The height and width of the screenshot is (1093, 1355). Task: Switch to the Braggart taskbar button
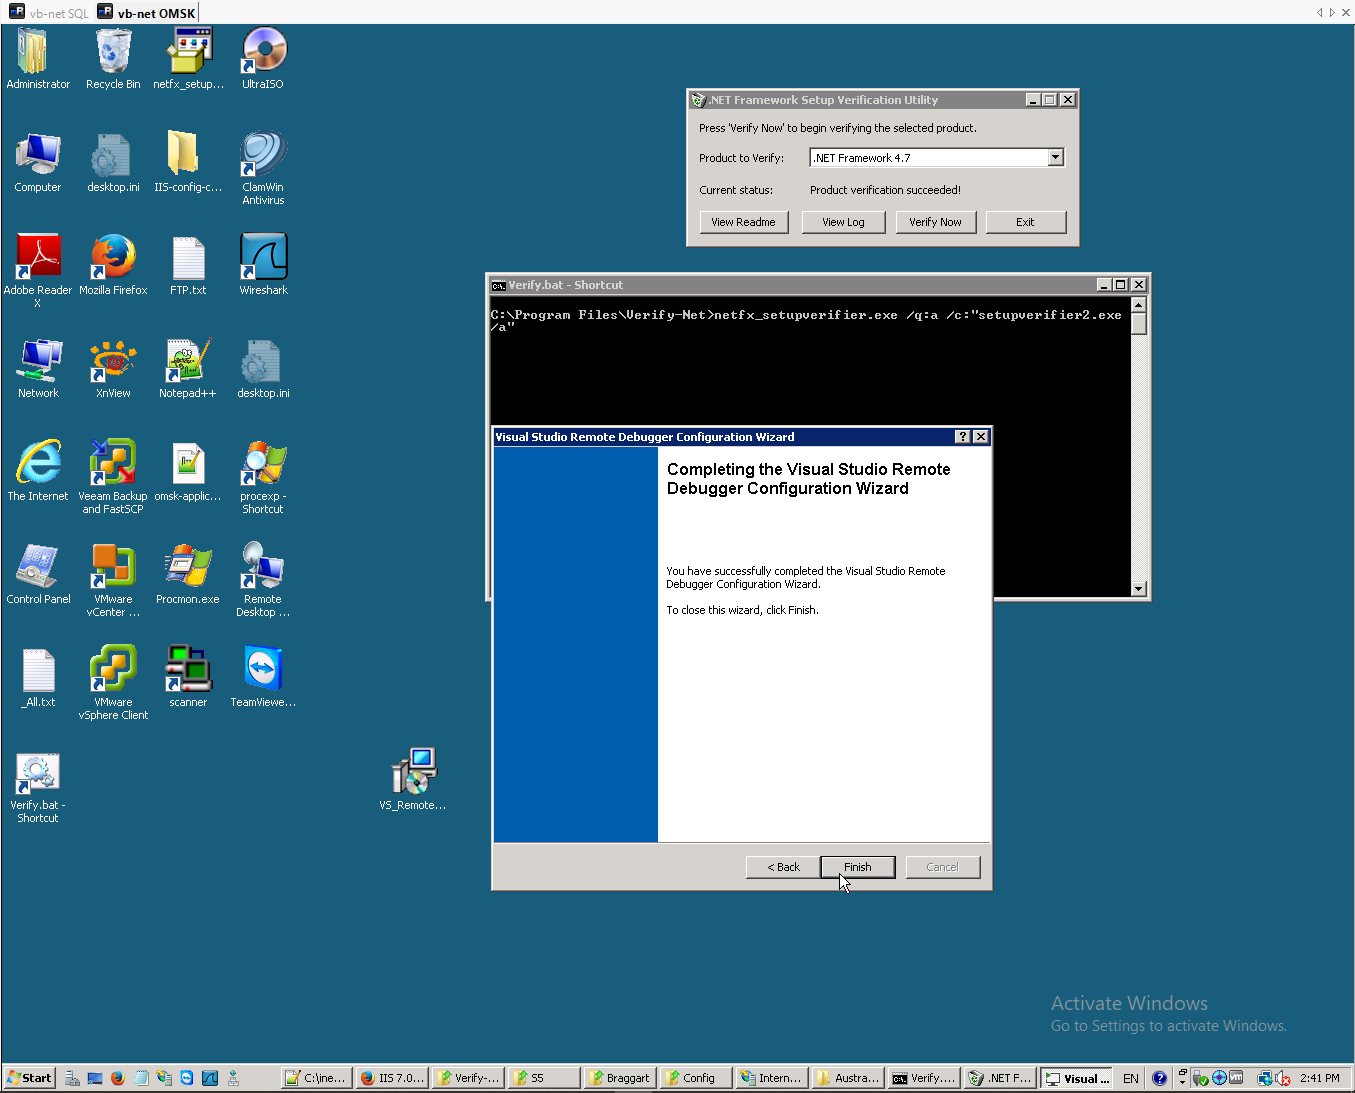pos(620,1078)
